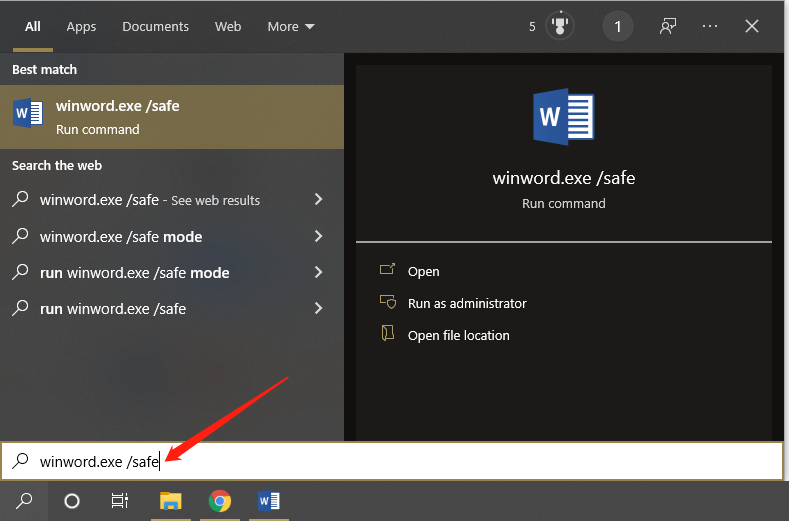This screenshot has width=789, height=521.
Task: Launch Google Chrome from the taskbar
Action: click(x=220, y=501)
